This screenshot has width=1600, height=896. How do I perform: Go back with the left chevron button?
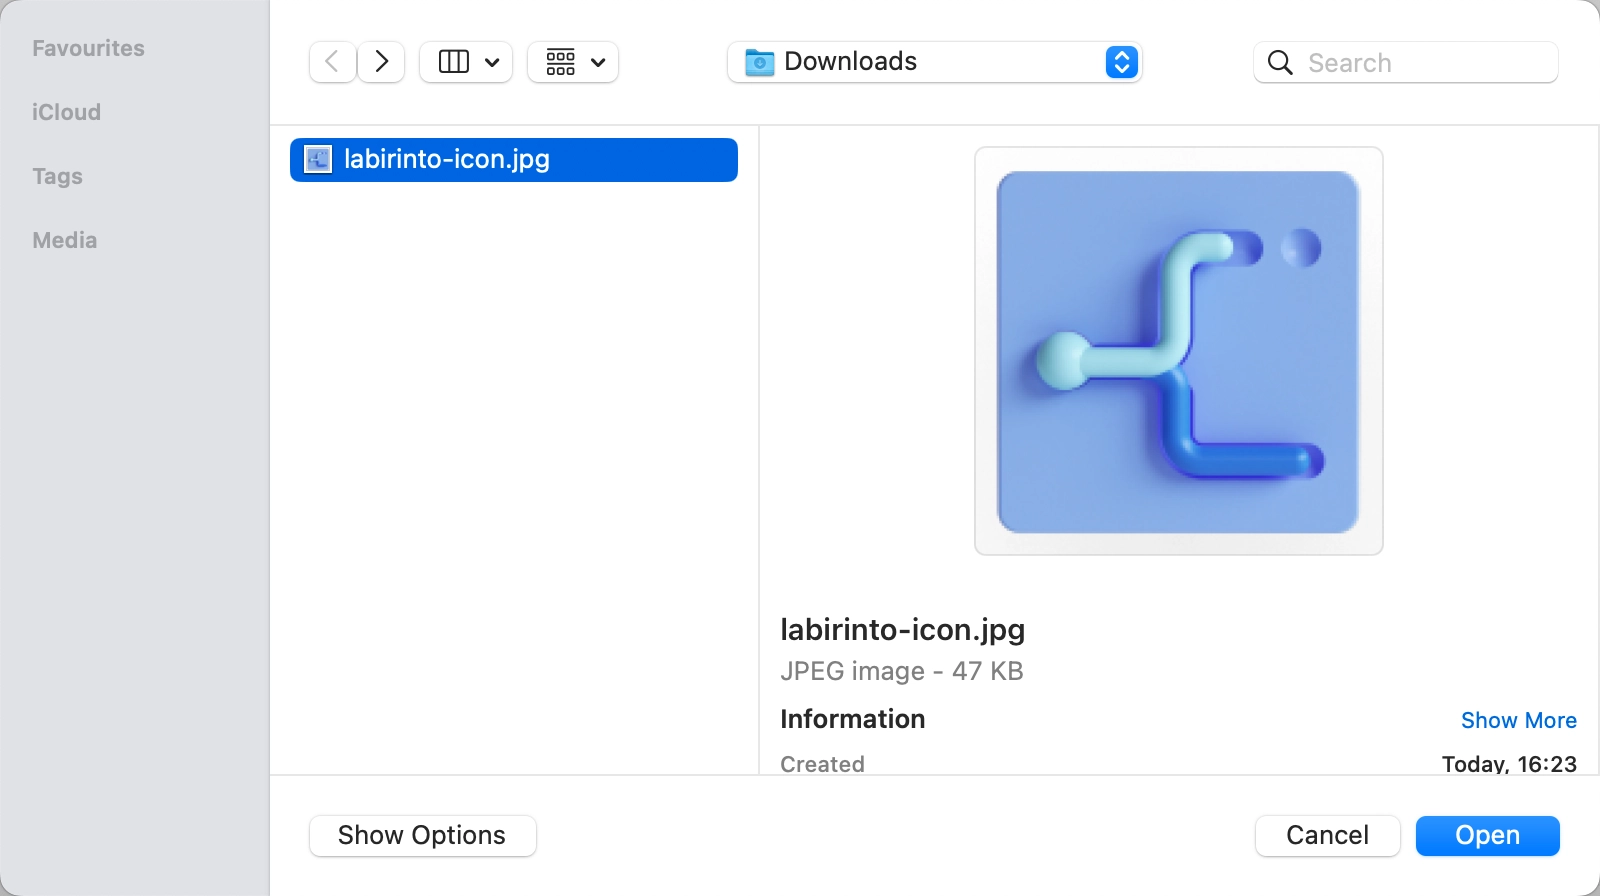click(x=332, y=62)
